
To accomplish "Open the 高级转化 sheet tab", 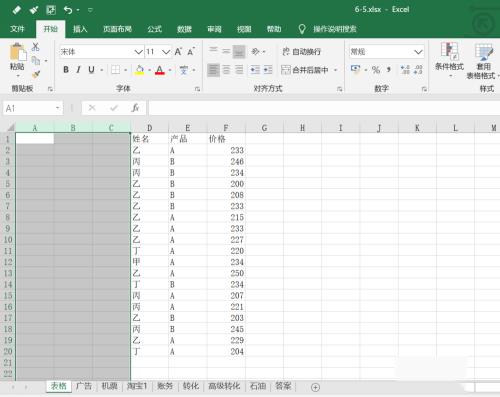I will tap(224, 386).
